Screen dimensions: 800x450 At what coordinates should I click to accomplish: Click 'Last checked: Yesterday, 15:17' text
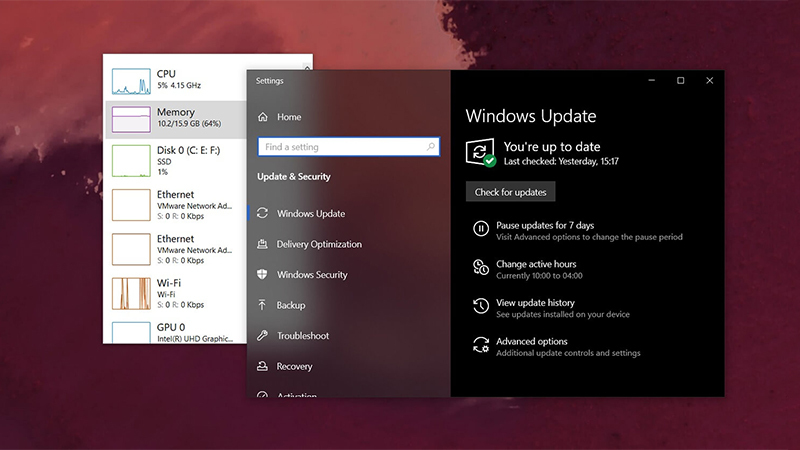pyautogui.click(x=561, y=161)
